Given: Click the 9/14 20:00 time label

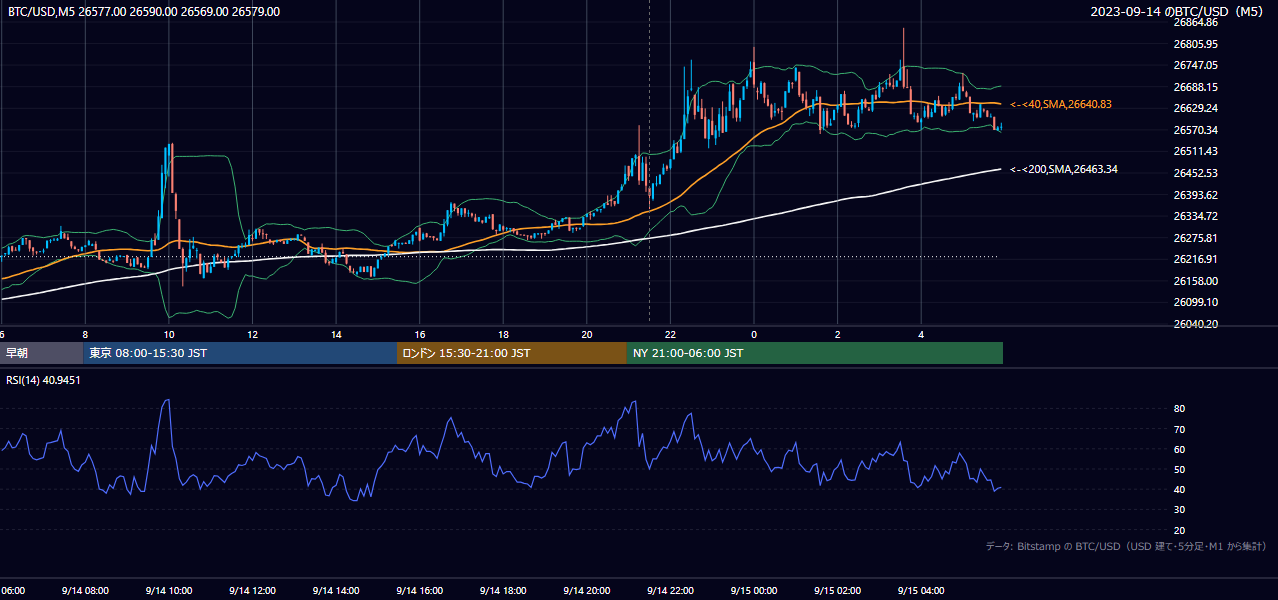Looking at the screenshot, I should [587, 590].
